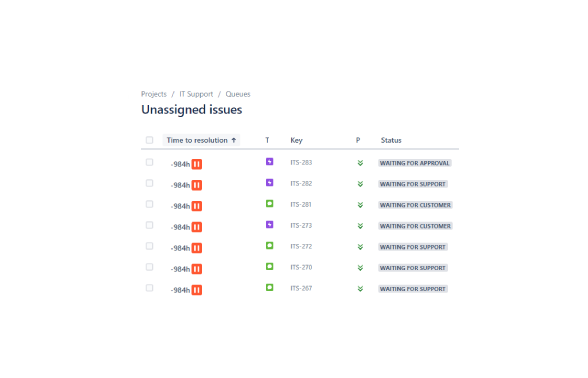
Task: Click ITS-273's Waiting for Customer status
Action: 415,226
